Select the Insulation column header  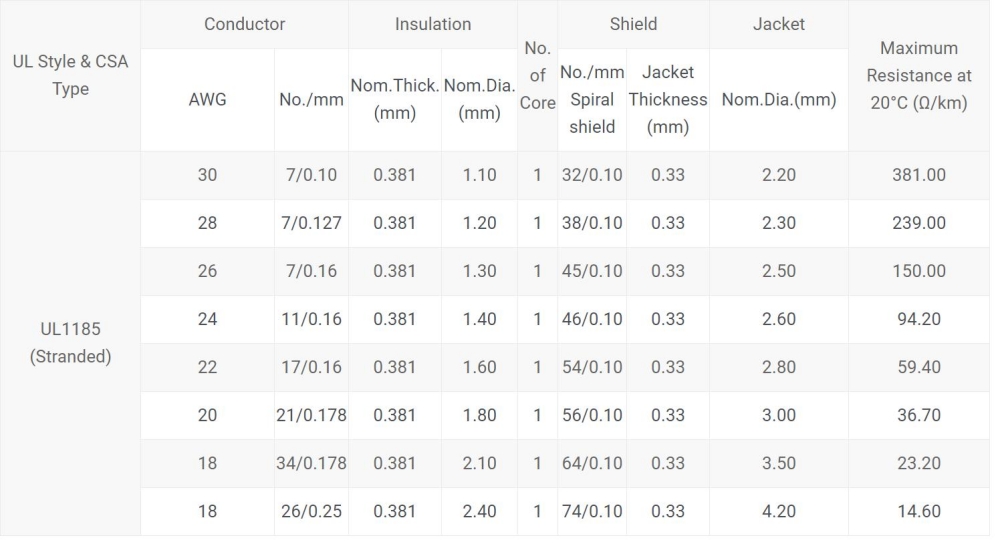[x=432, y=24]
